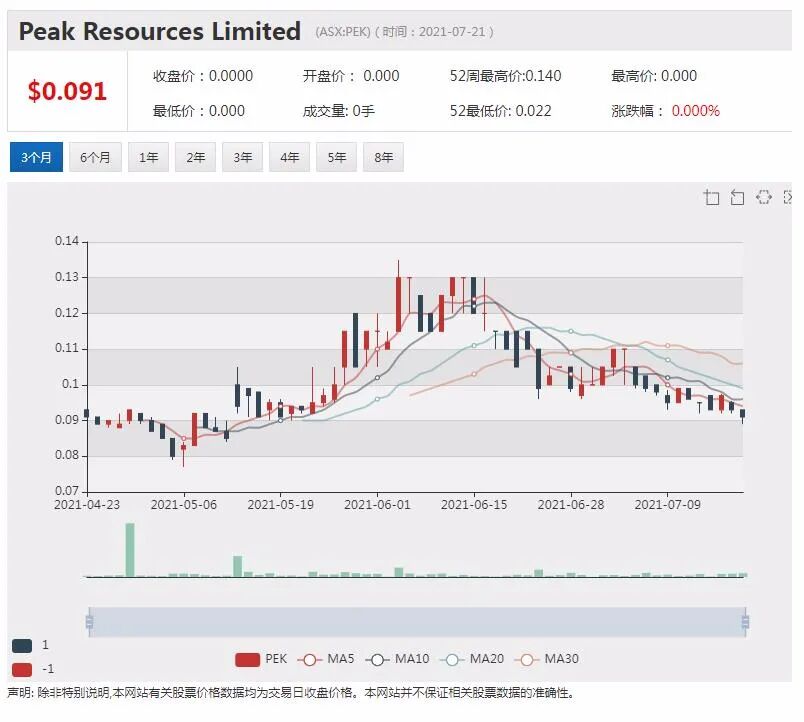This screenshot has height=722, width=804.
Task: Click the 2021-06-01 x-axis date label
Action: [377, 505]
